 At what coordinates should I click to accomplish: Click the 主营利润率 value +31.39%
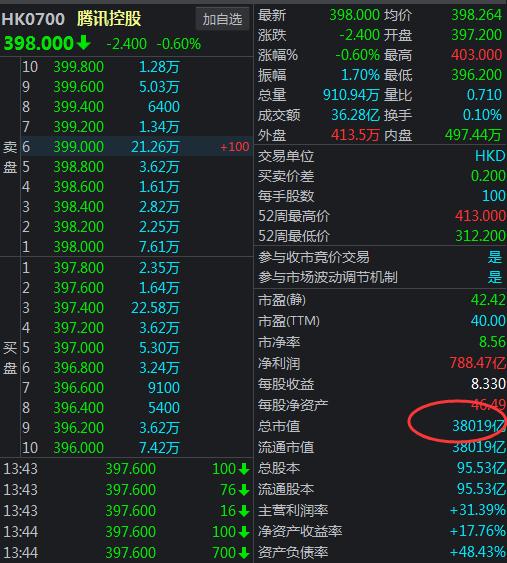tap(478, 510)
